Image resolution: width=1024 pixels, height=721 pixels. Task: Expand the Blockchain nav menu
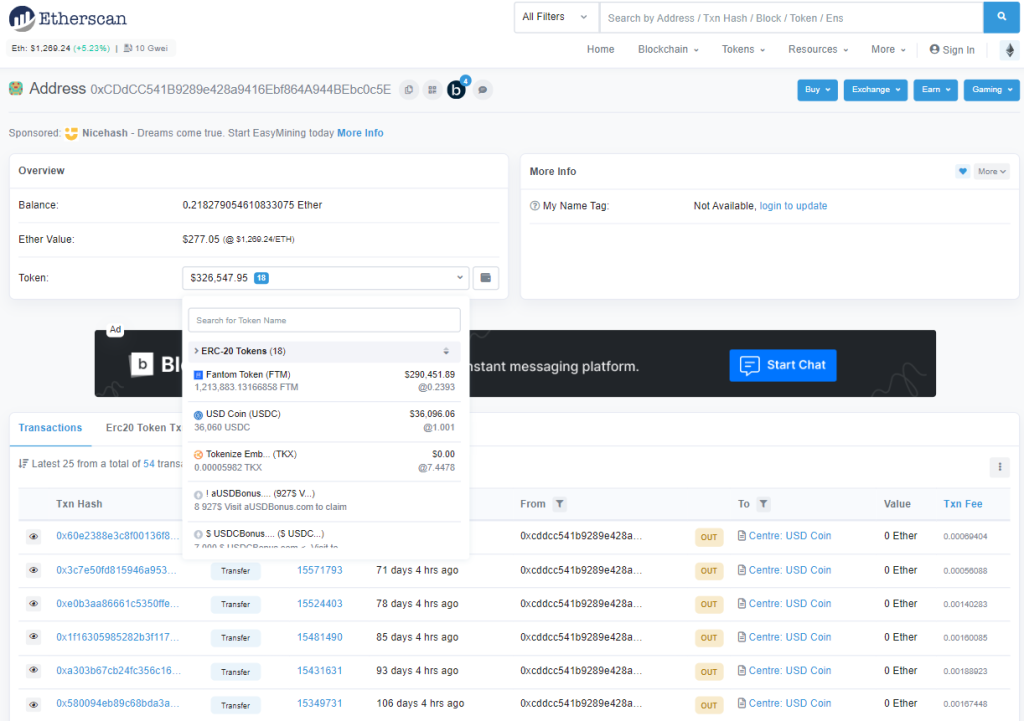pos(668,50)
